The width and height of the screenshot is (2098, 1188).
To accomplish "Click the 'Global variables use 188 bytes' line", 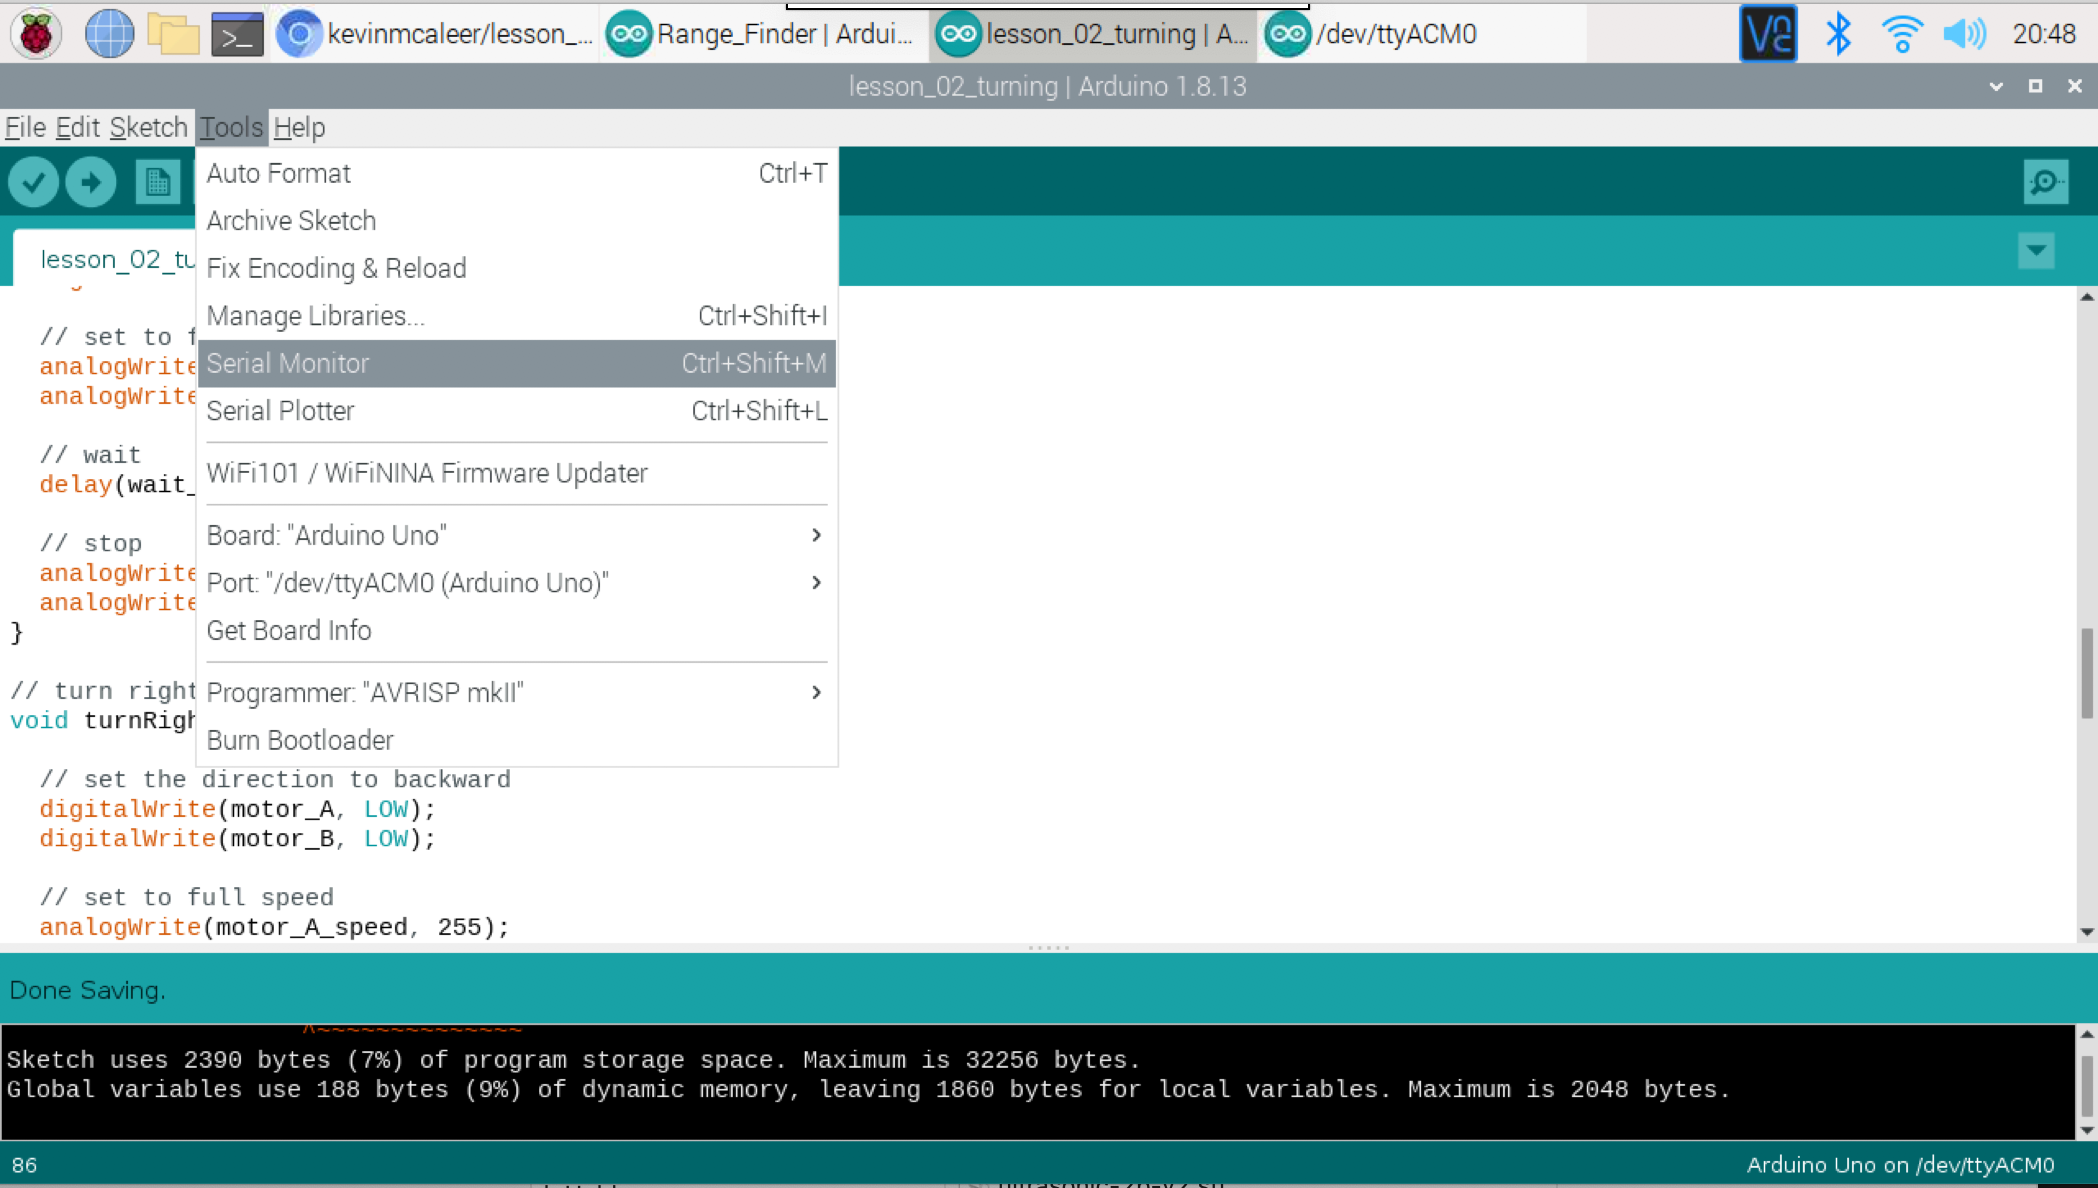I will pyautogui.click(x=868, y=1089).
